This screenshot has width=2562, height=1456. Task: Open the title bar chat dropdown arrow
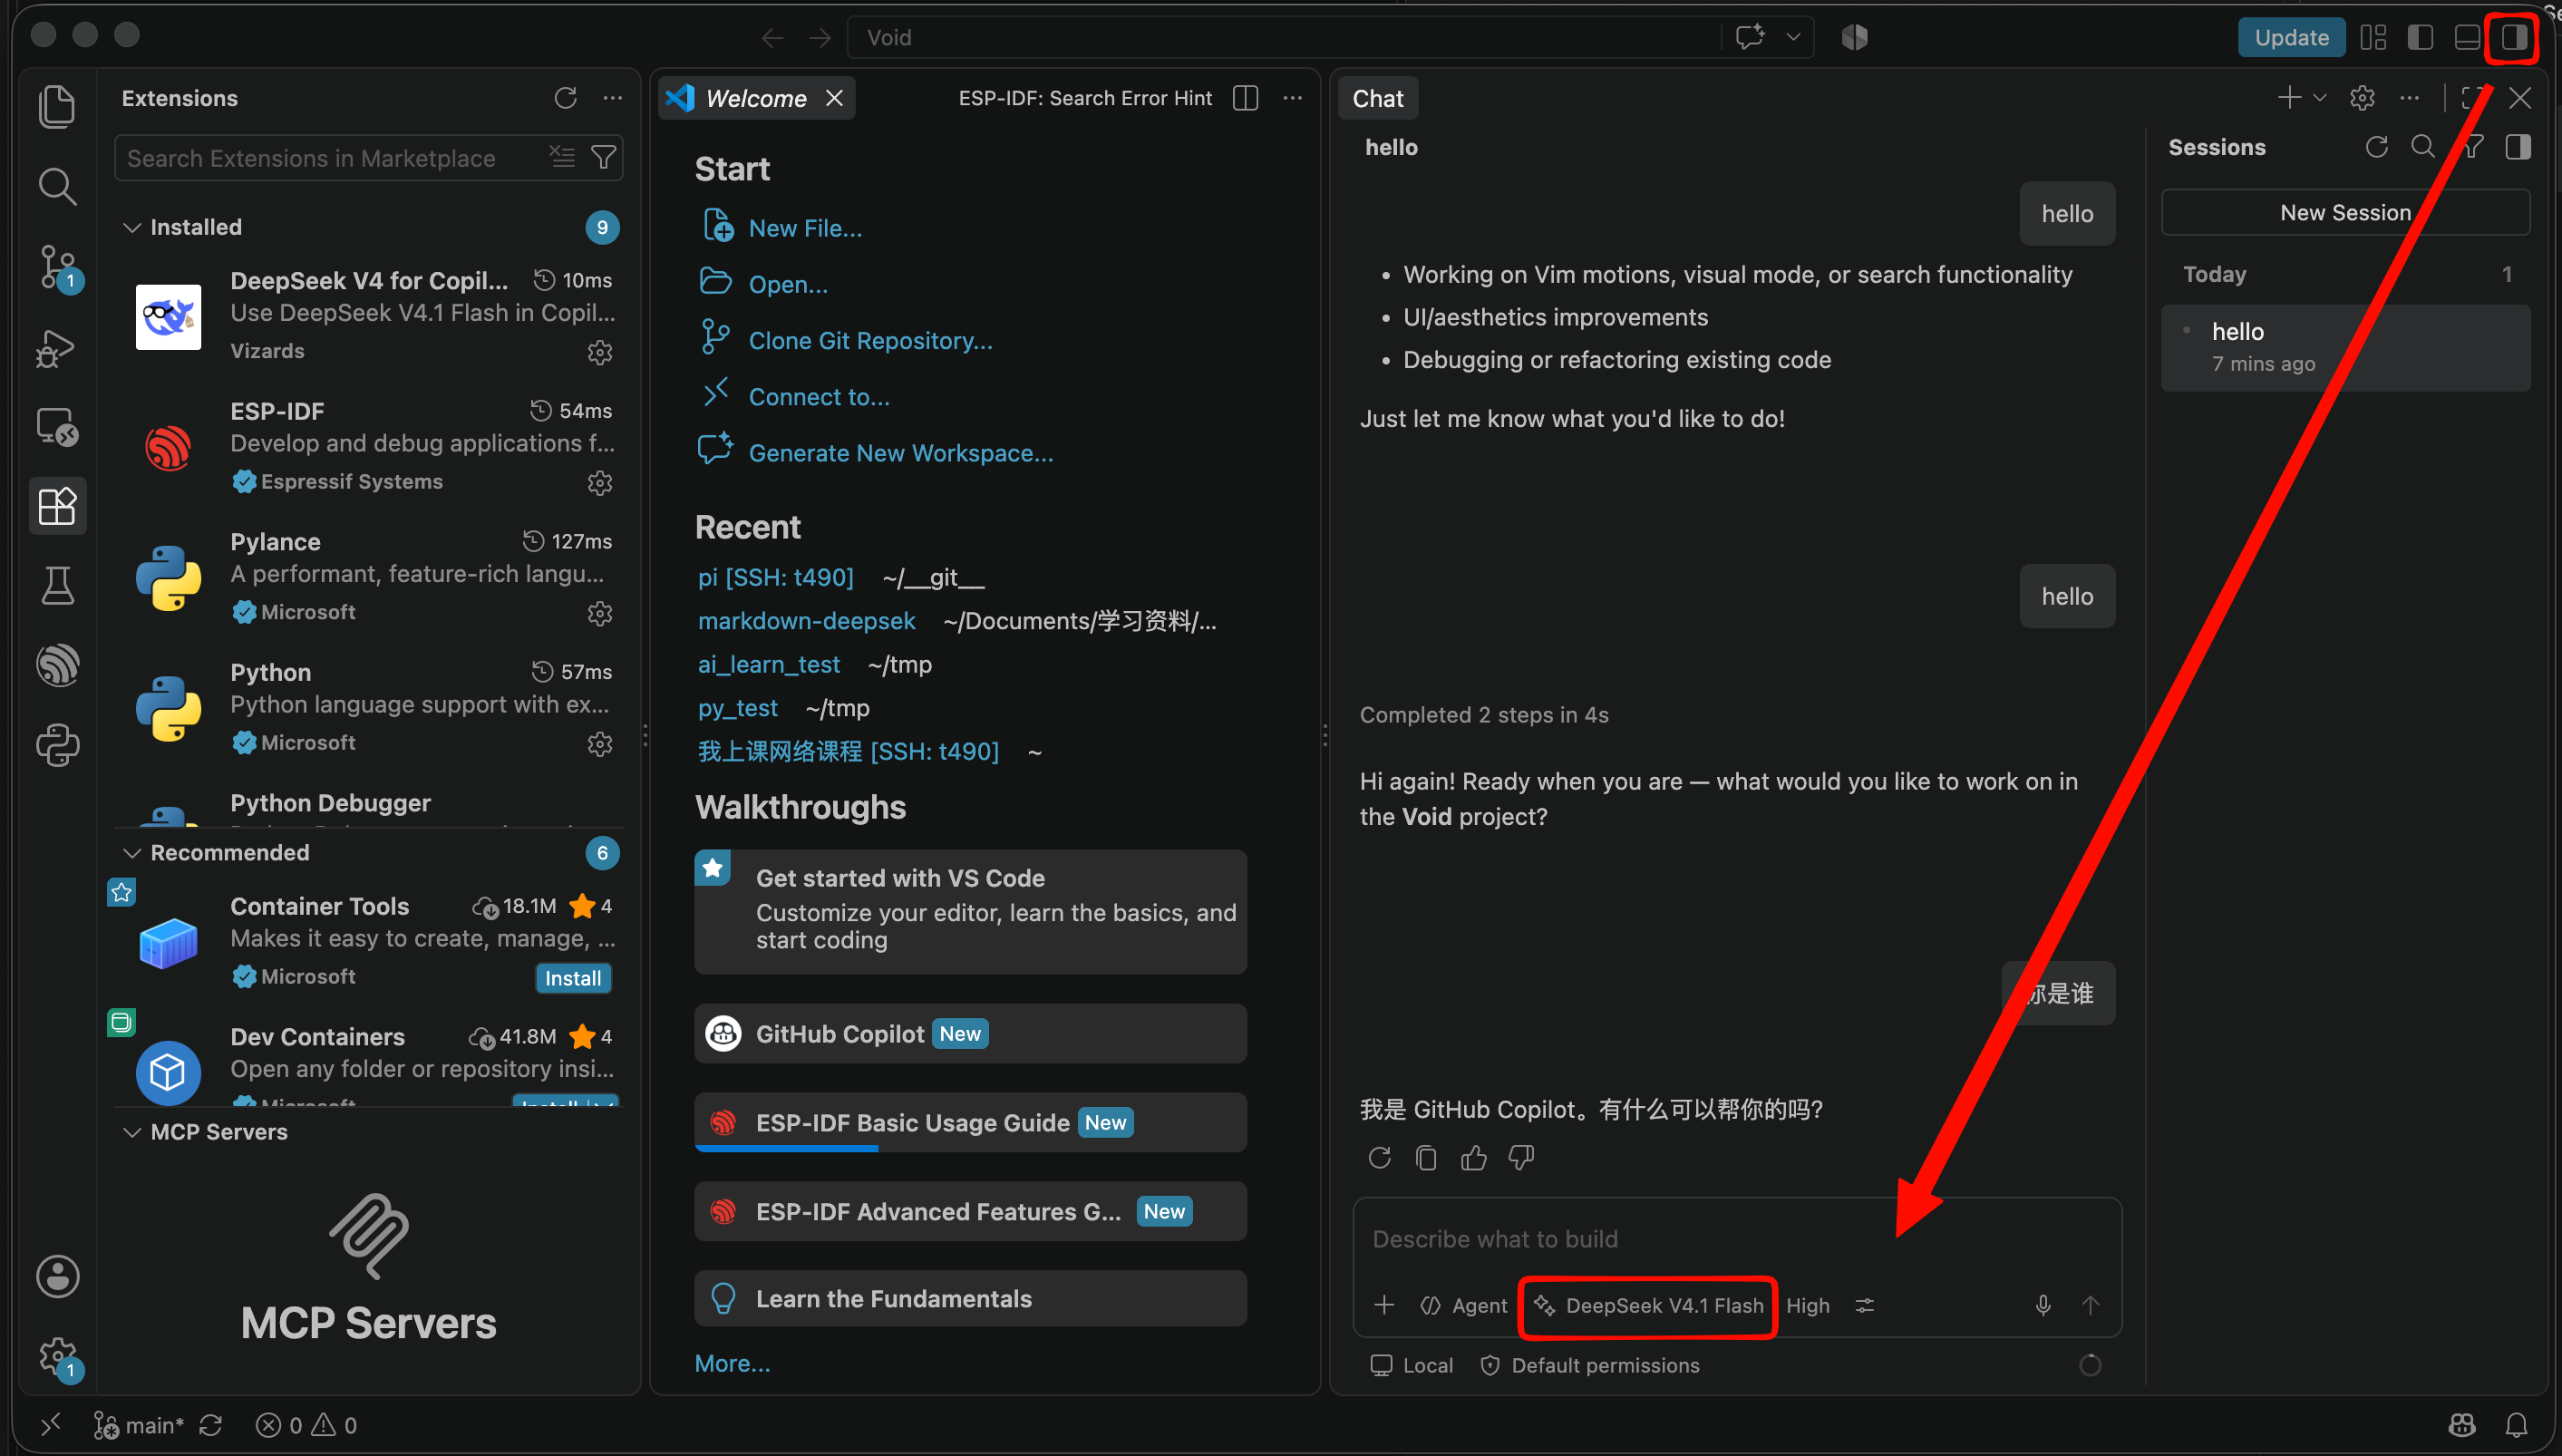pyautogui.click(x=1794, y=37)
